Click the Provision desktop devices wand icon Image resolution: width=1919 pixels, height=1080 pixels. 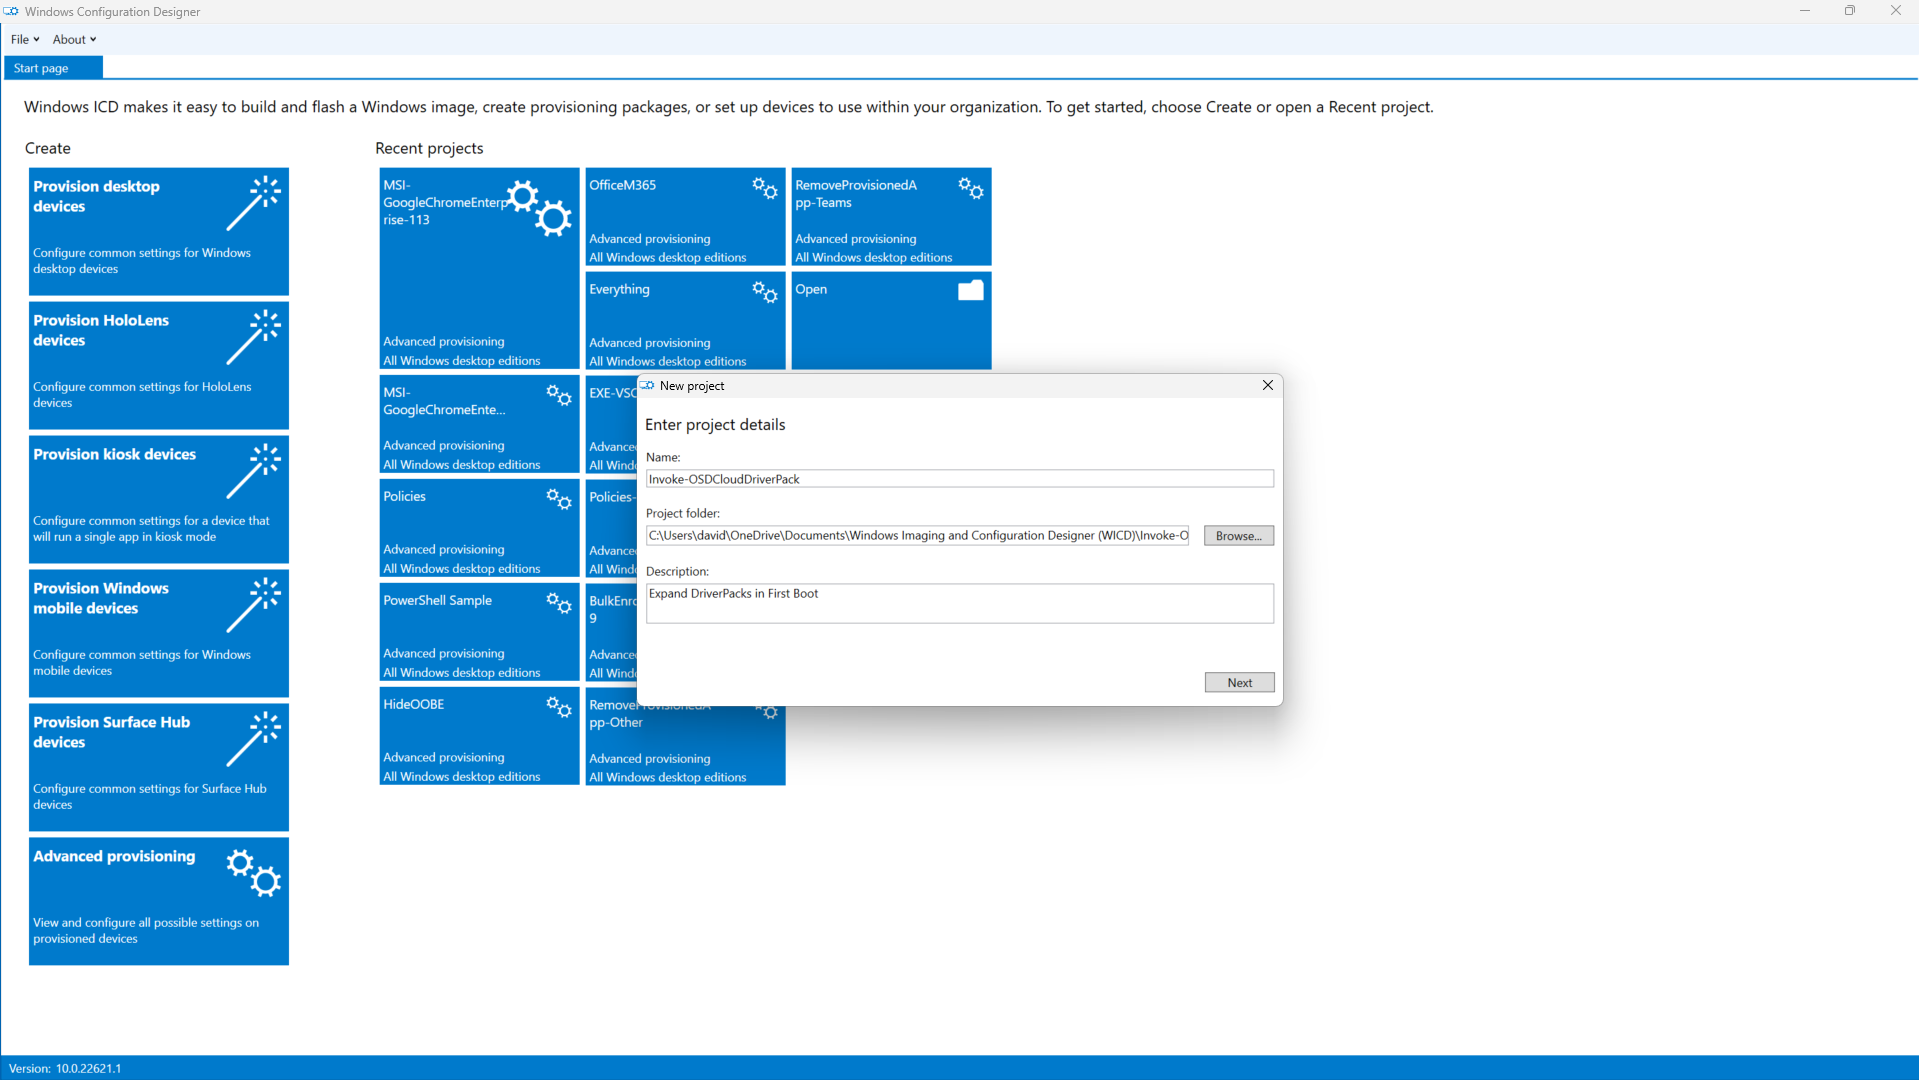pyautogui.click(x=253, y=202)
